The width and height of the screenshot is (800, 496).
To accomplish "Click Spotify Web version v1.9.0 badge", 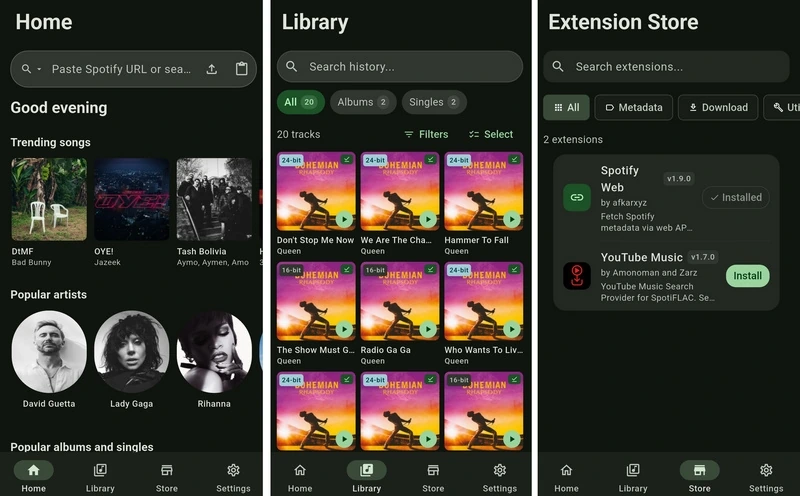I will pos(679,179).
